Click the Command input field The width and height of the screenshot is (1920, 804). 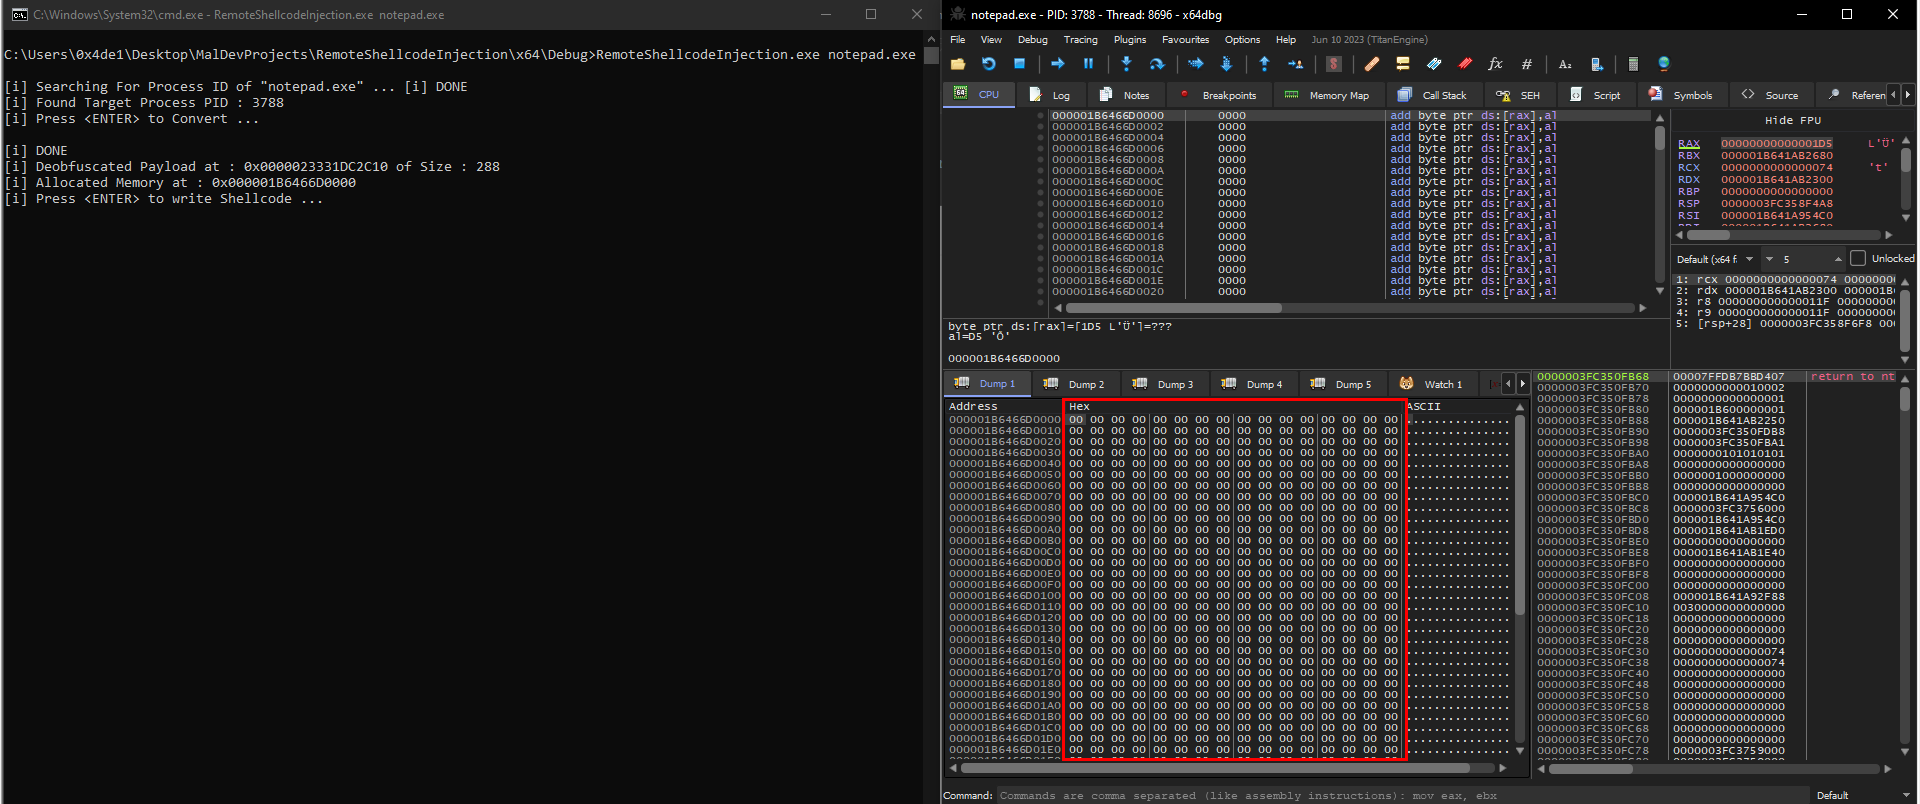pos(1403,795)
